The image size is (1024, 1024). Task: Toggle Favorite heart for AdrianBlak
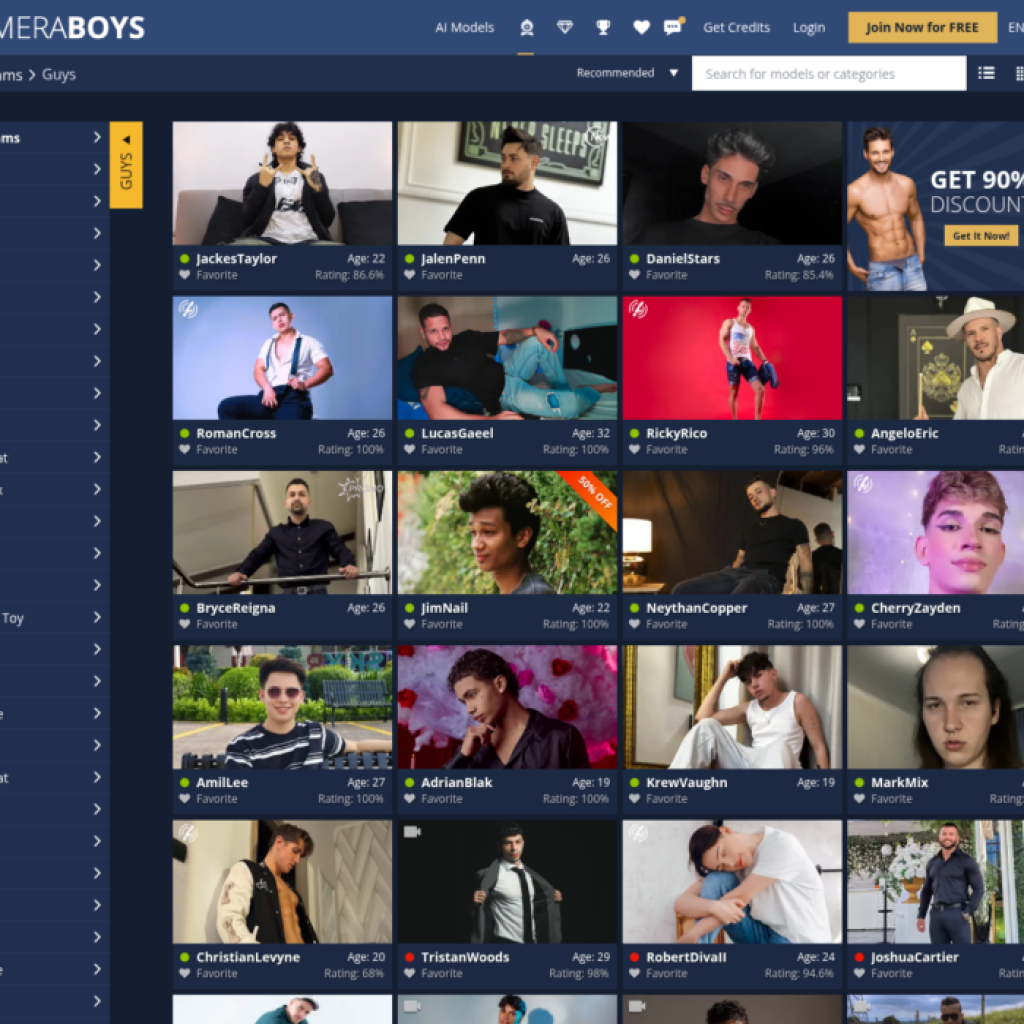click(410, 799)
